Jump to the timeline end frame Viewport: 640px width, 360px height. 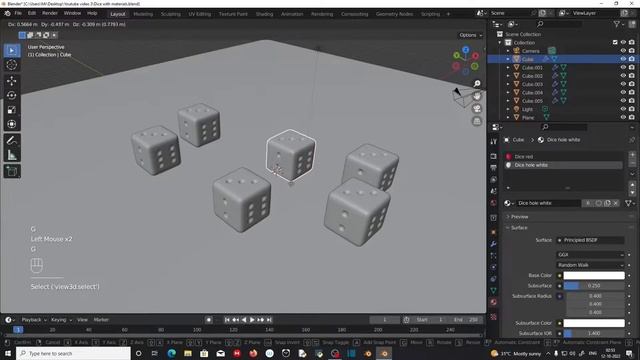point(269,320)
